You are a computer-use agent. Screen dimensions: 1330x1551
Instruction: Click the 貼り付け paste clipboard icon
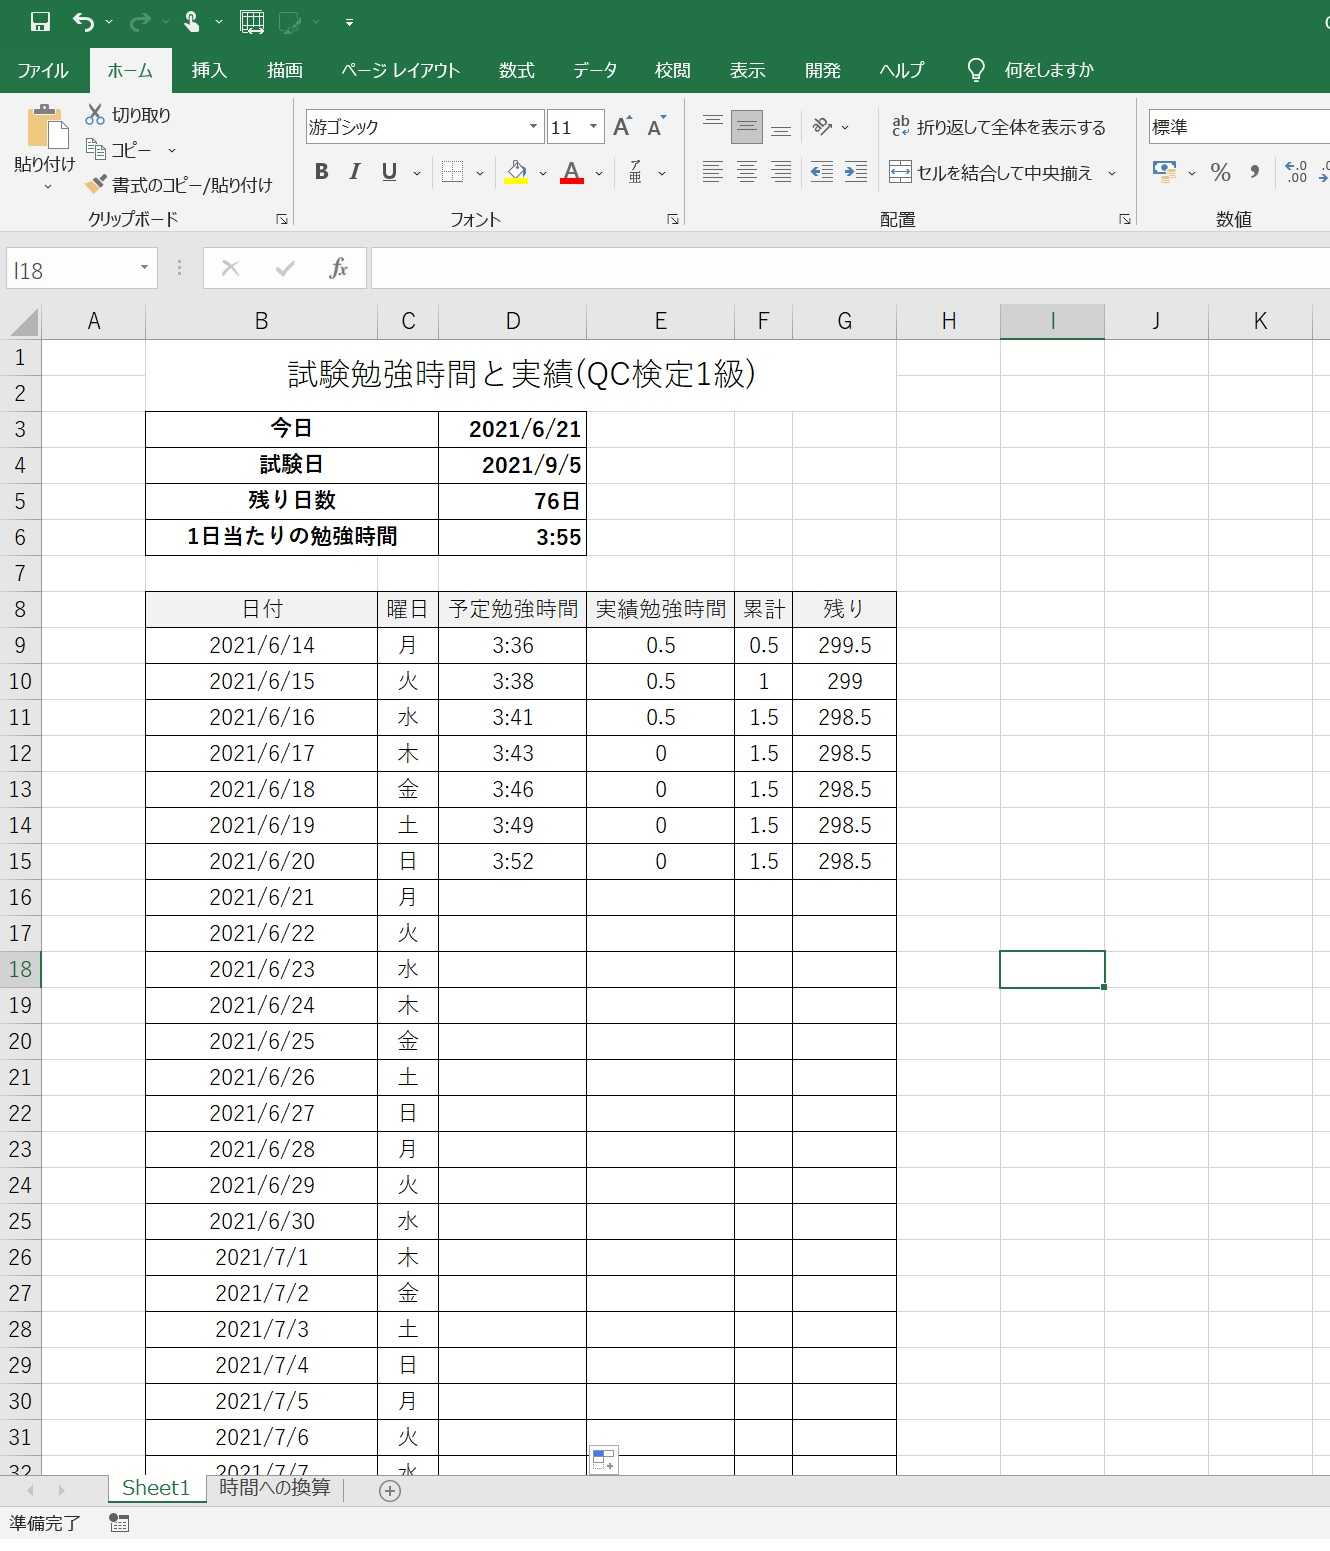click(46, 127)
